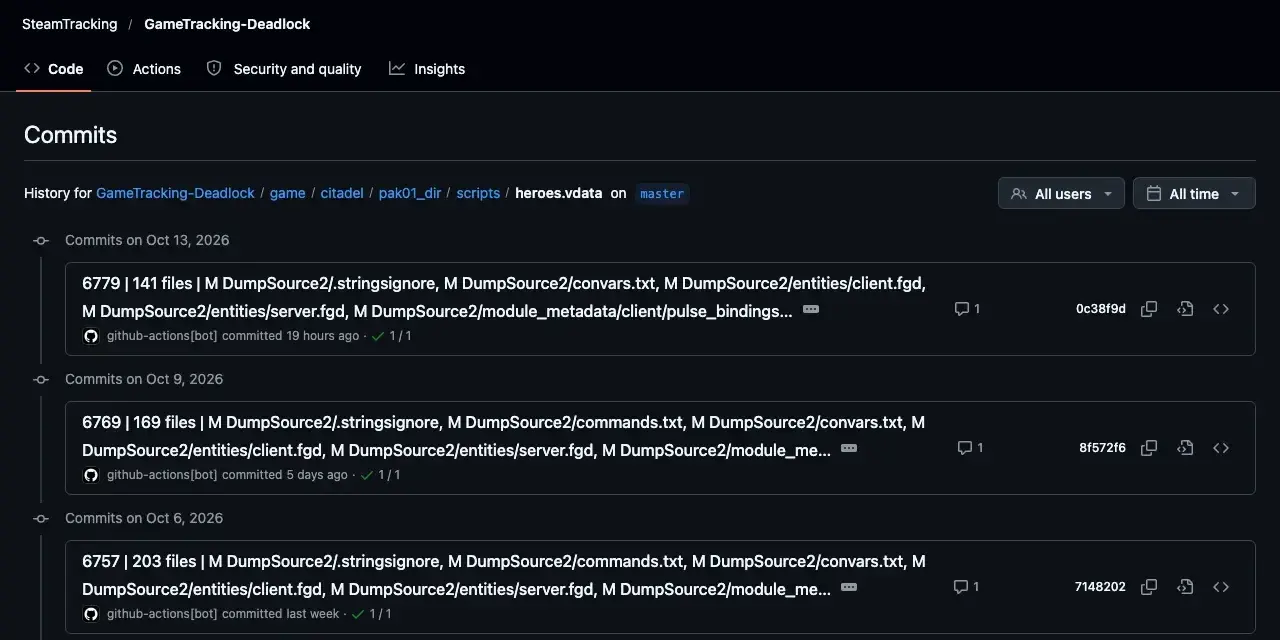Screen dimensions: 1280x640
Task: Go to SteamTracking owner page
Action: click(x=70, y=24)
